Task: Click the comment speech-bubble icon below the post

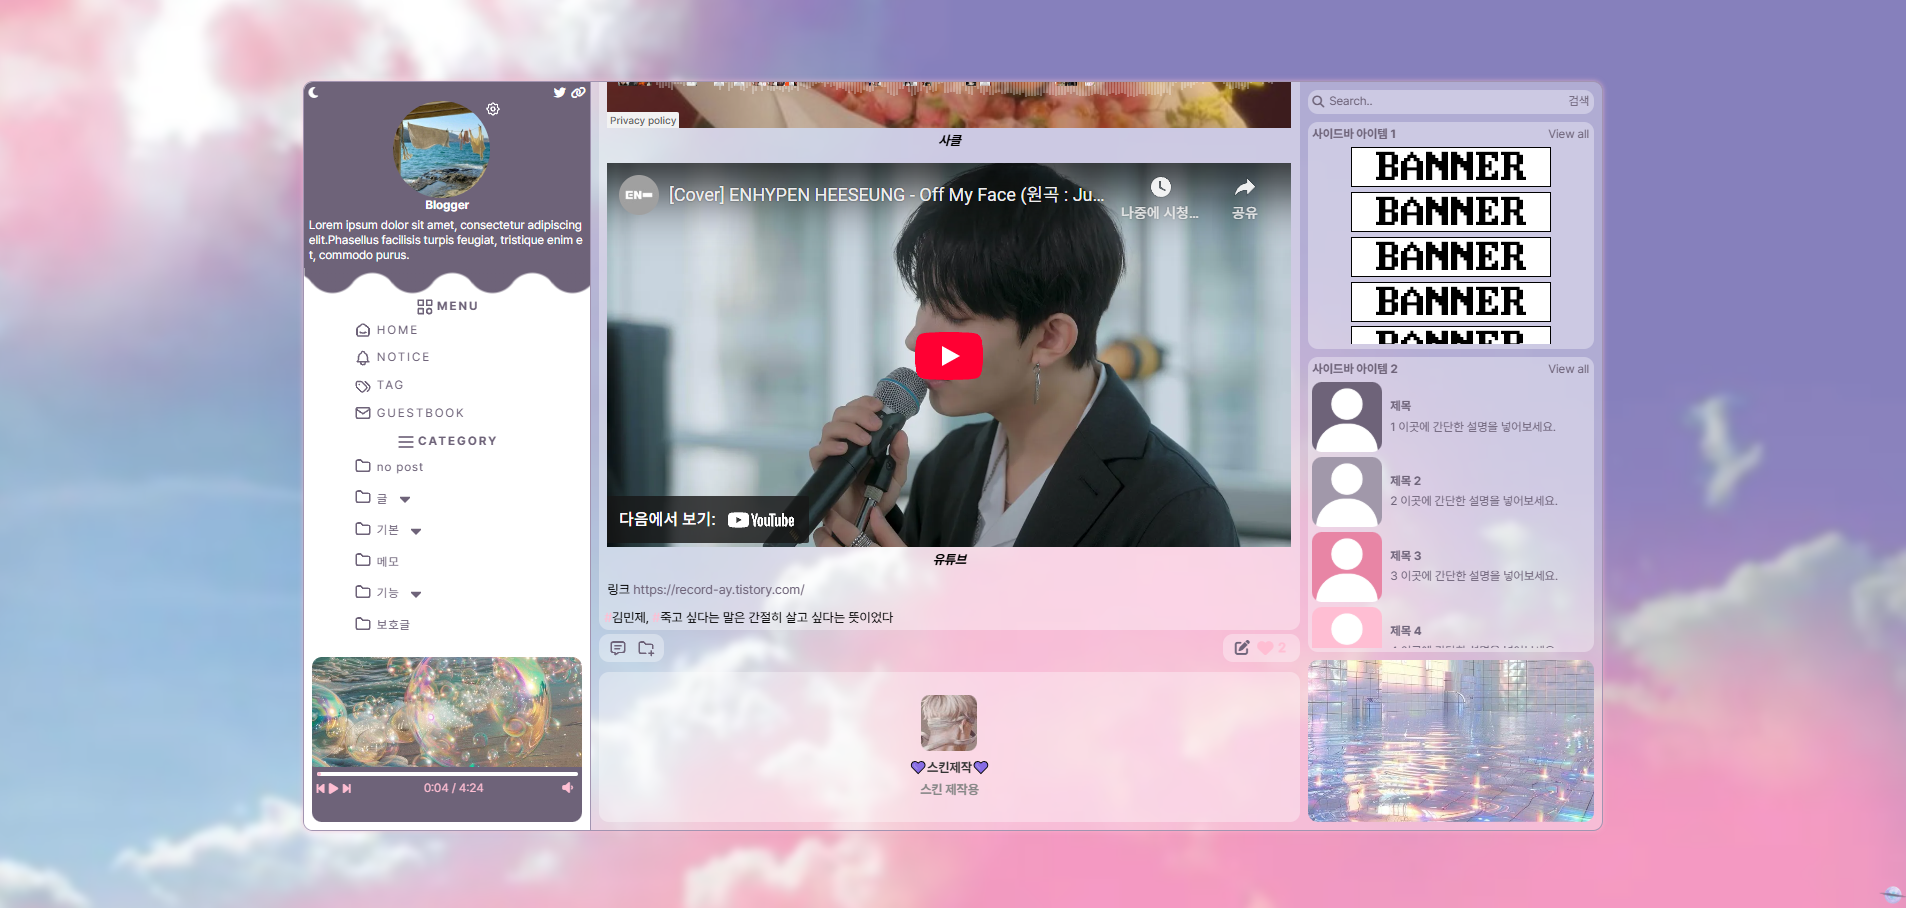Action: coord(618,648)
